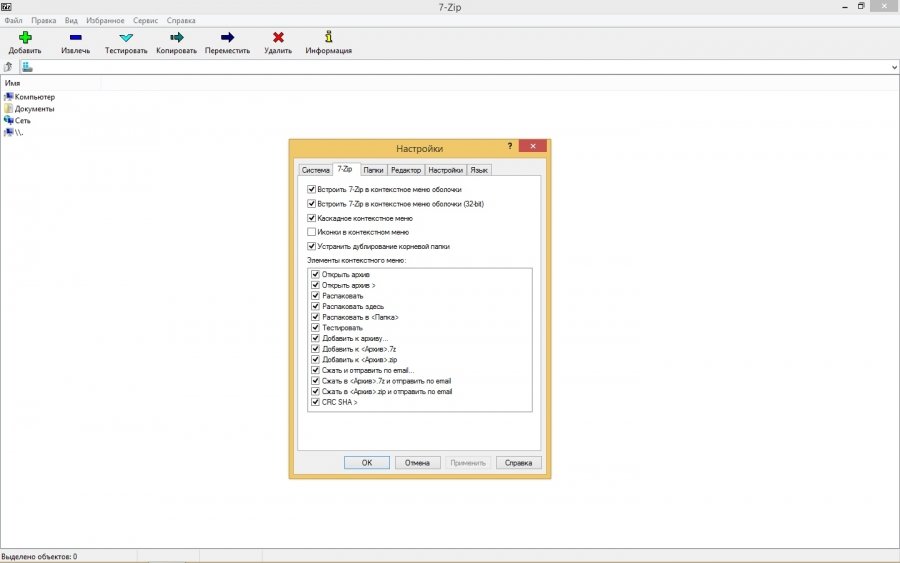Image resolution: width=900 pixels, height=563 pixels.
Task: Toggle the 32-bit shell context menu checkbox
Action: tap(312, 203)
